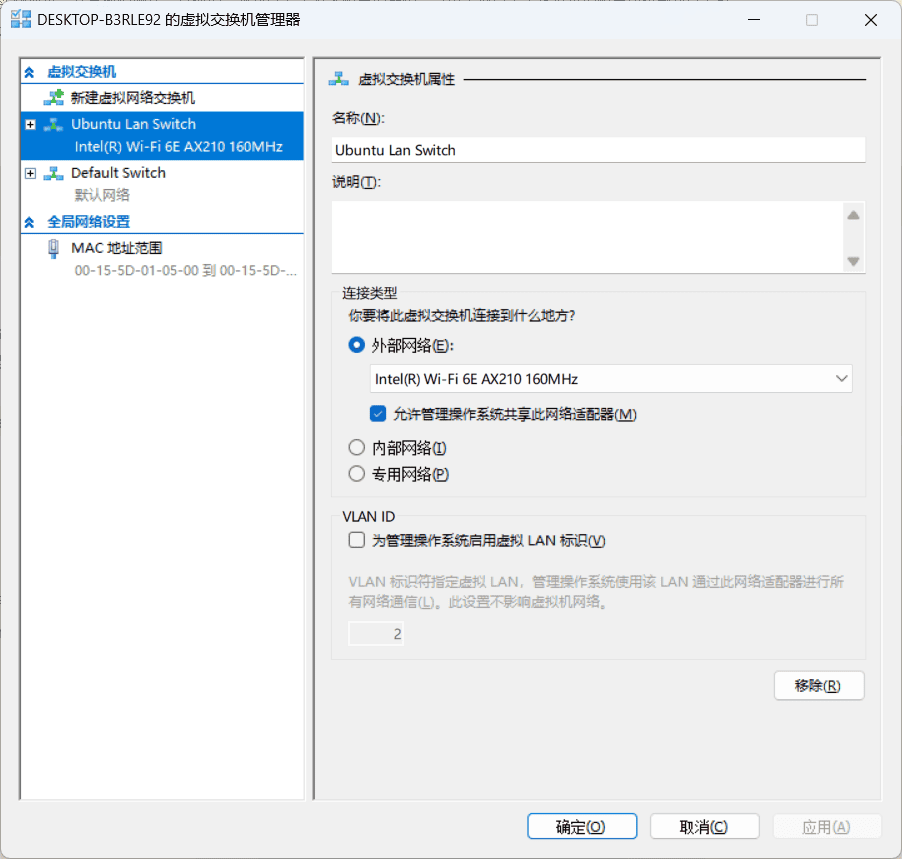
Task: Uncheck 允许管理操作系统共享此网络适配器
Action: pos(378,413)
